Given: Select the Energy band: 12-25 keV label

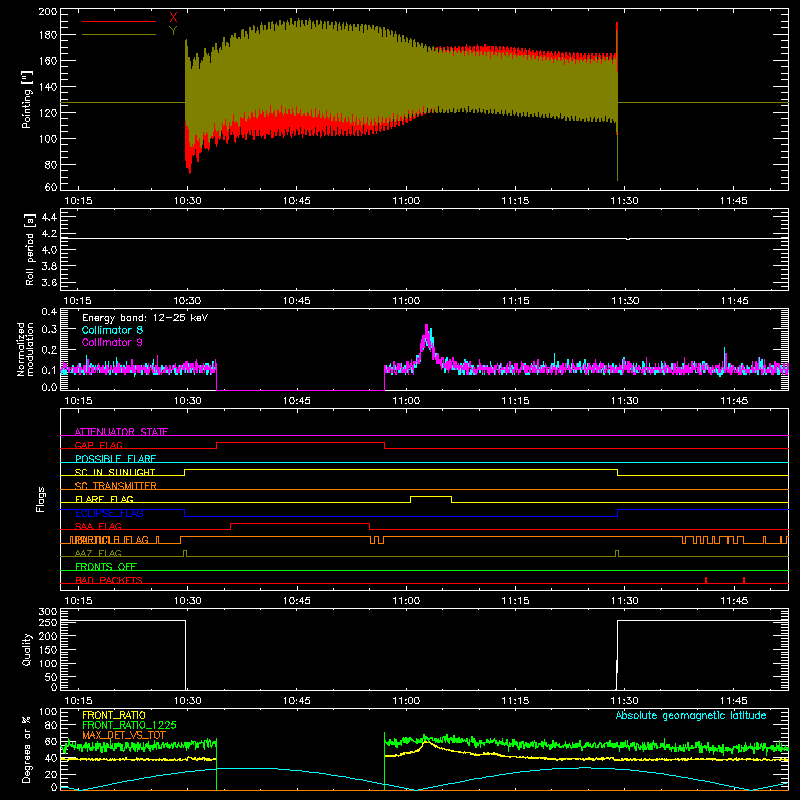Looking at the screenshot, I should coord(145,318).
